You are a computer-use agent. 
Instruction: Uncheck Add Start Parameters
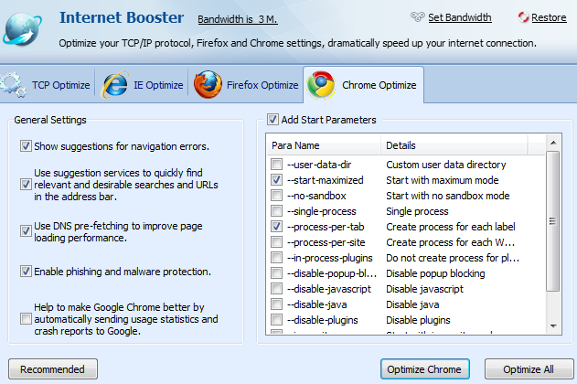[x=273, y=119]
